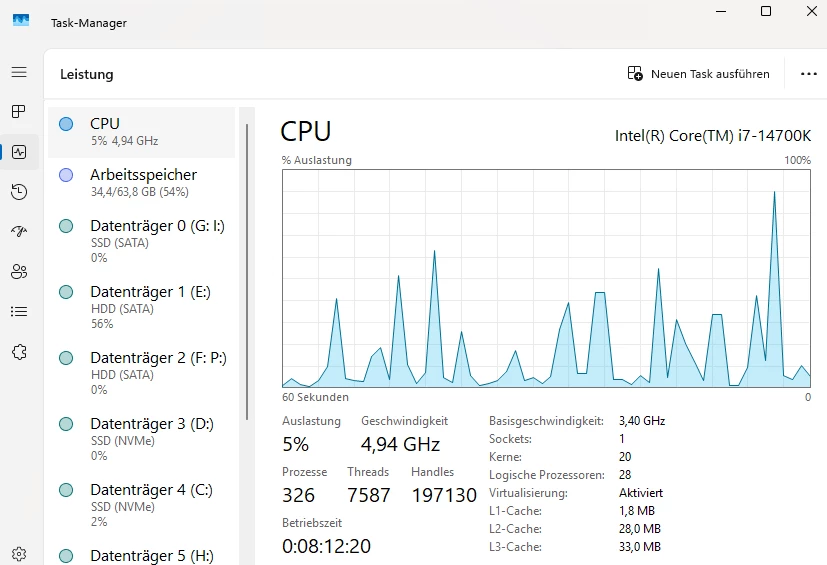
Task: Click the Kerne value '20'
Action: (625, 457)
